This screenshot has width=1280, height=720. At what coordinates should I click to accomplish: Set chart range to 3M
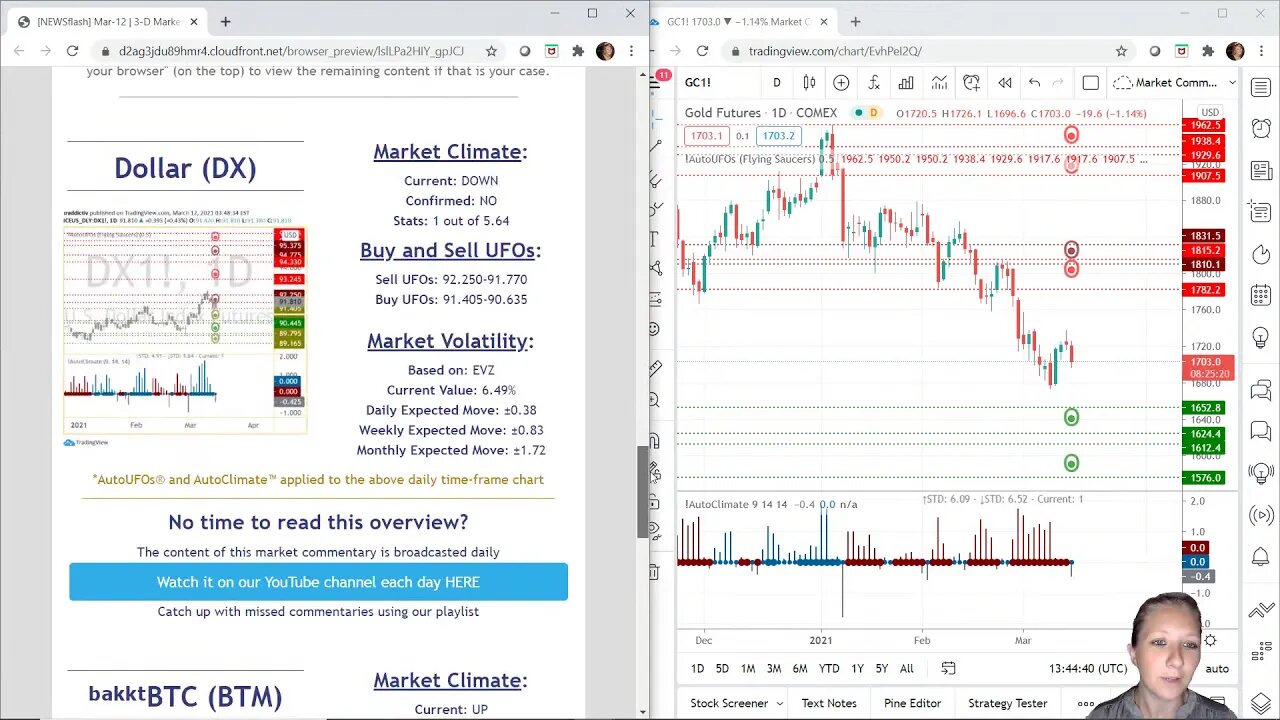[773, 668]
